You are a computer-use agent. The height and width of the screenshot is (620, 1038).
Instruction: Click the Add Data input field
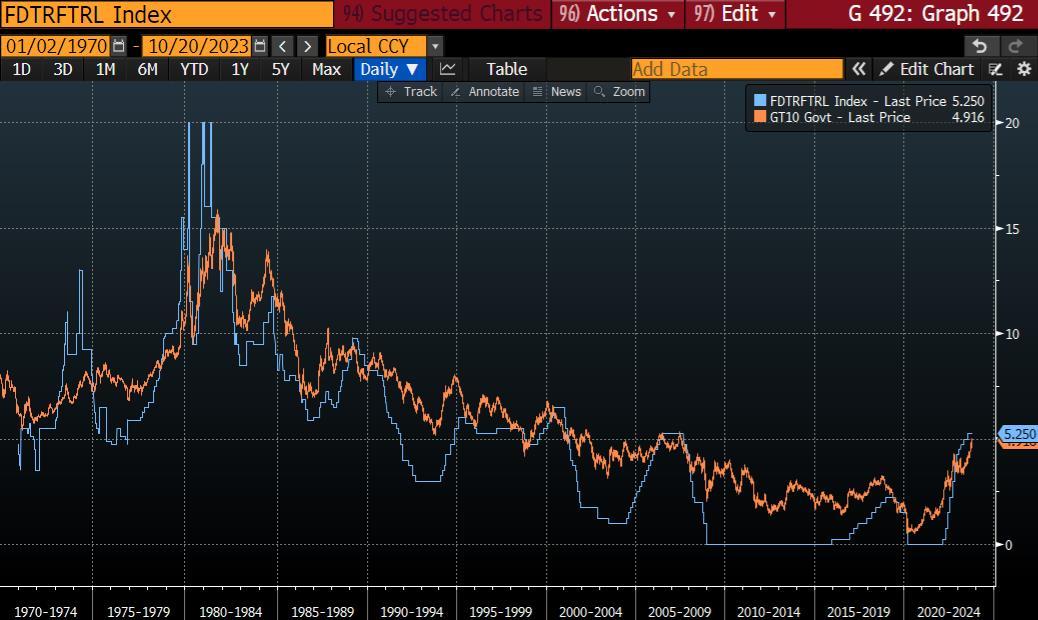[x=736, y=69]
